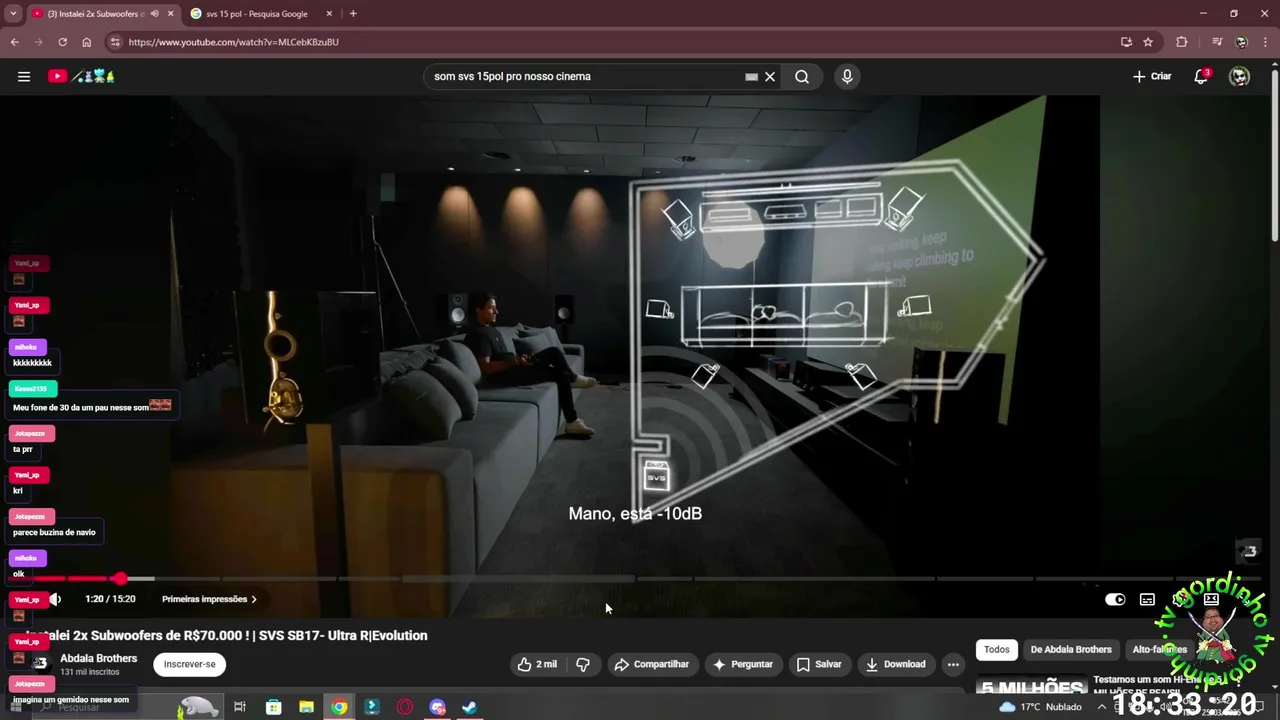Open the Chrome extensions puzzle icon
This screenshot has width=1280, height=720.
pyautogui.click(x=1182, y=42)
